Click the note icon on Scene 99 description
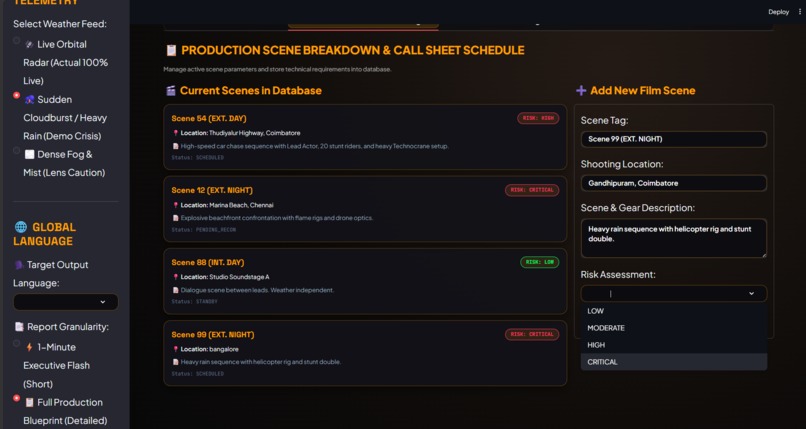Viewport: 806px width, 429px height. point(175,362)
